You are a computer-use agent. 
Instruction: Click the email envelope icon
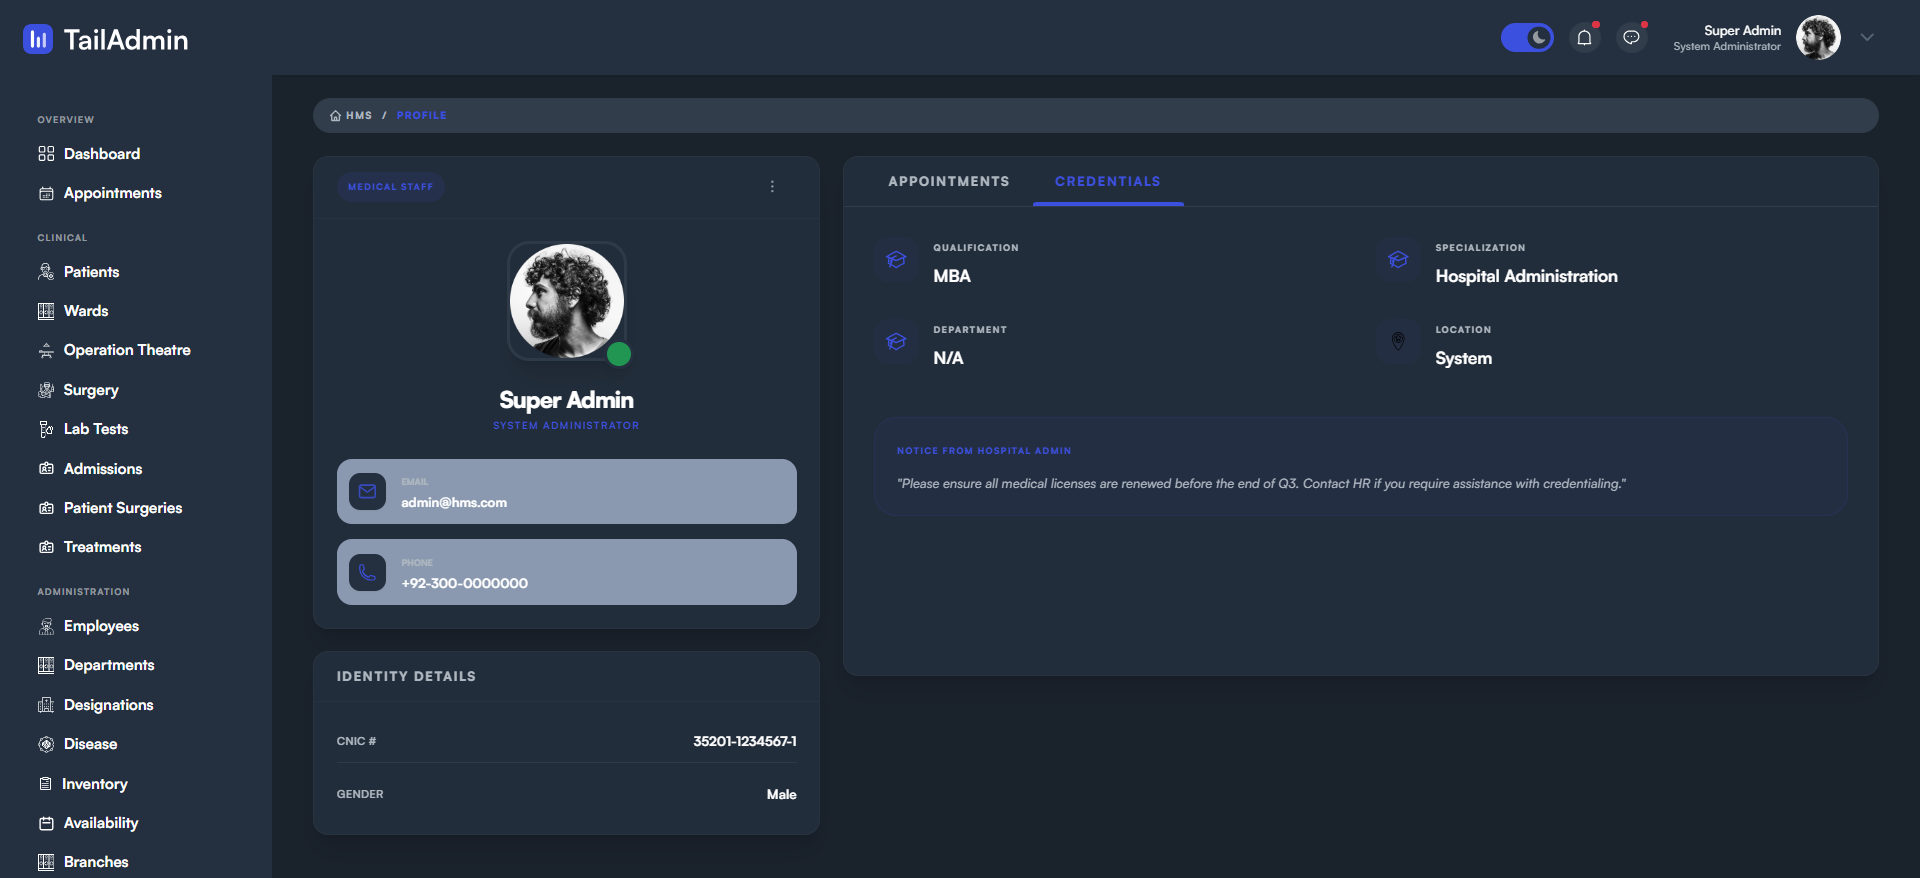[367, 492]
